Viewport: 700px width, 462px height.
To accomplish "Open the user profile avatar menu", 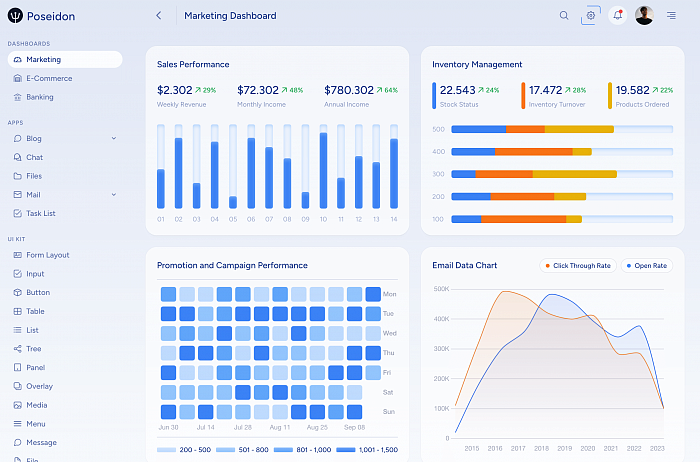I will click(644, 16).
